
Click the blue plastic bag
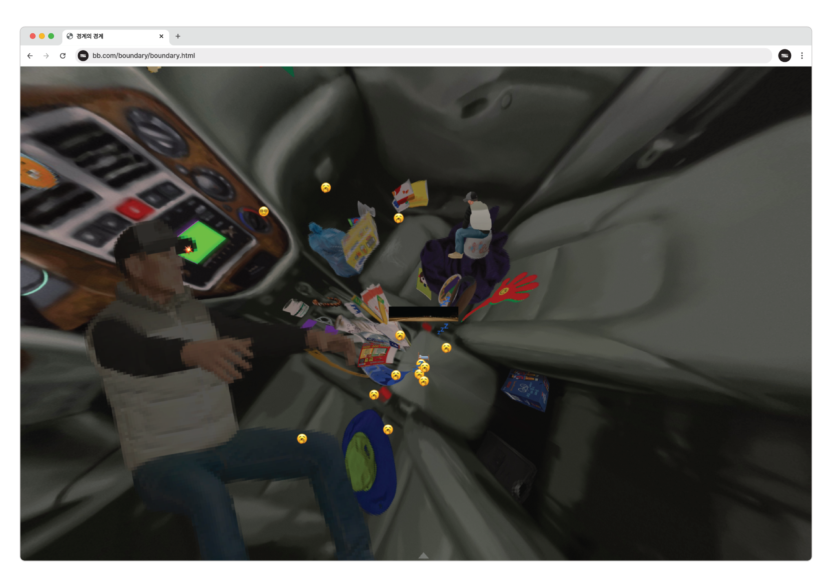tap(325, 245)
